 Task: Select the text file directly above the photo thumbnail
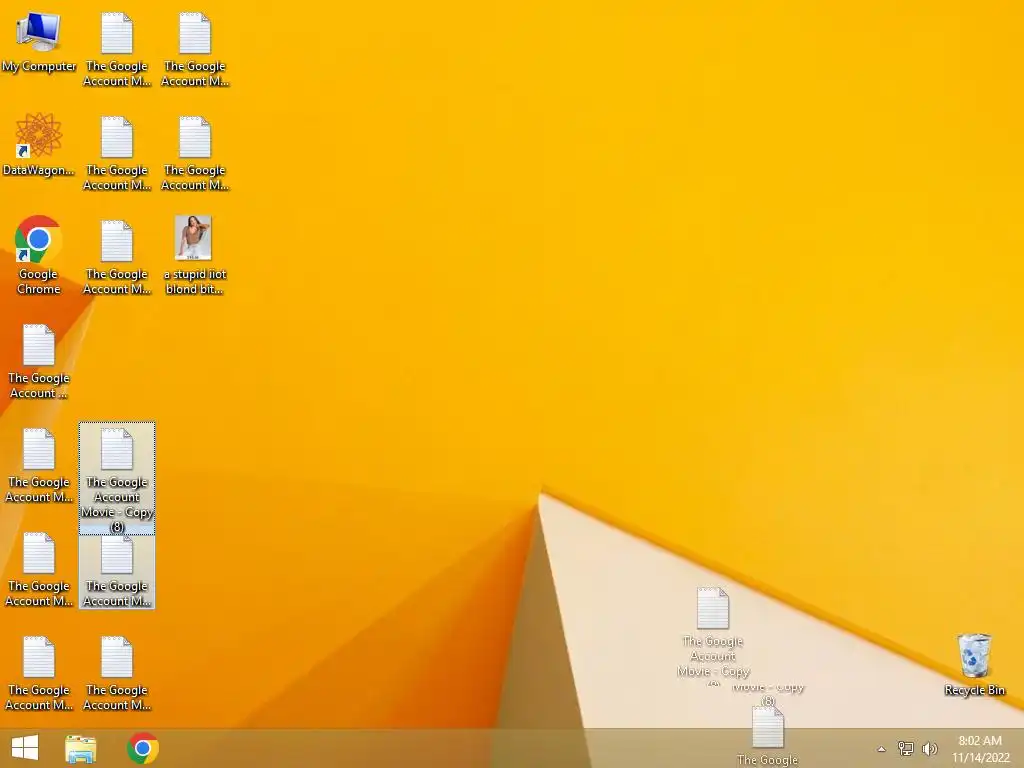(195, 153)
